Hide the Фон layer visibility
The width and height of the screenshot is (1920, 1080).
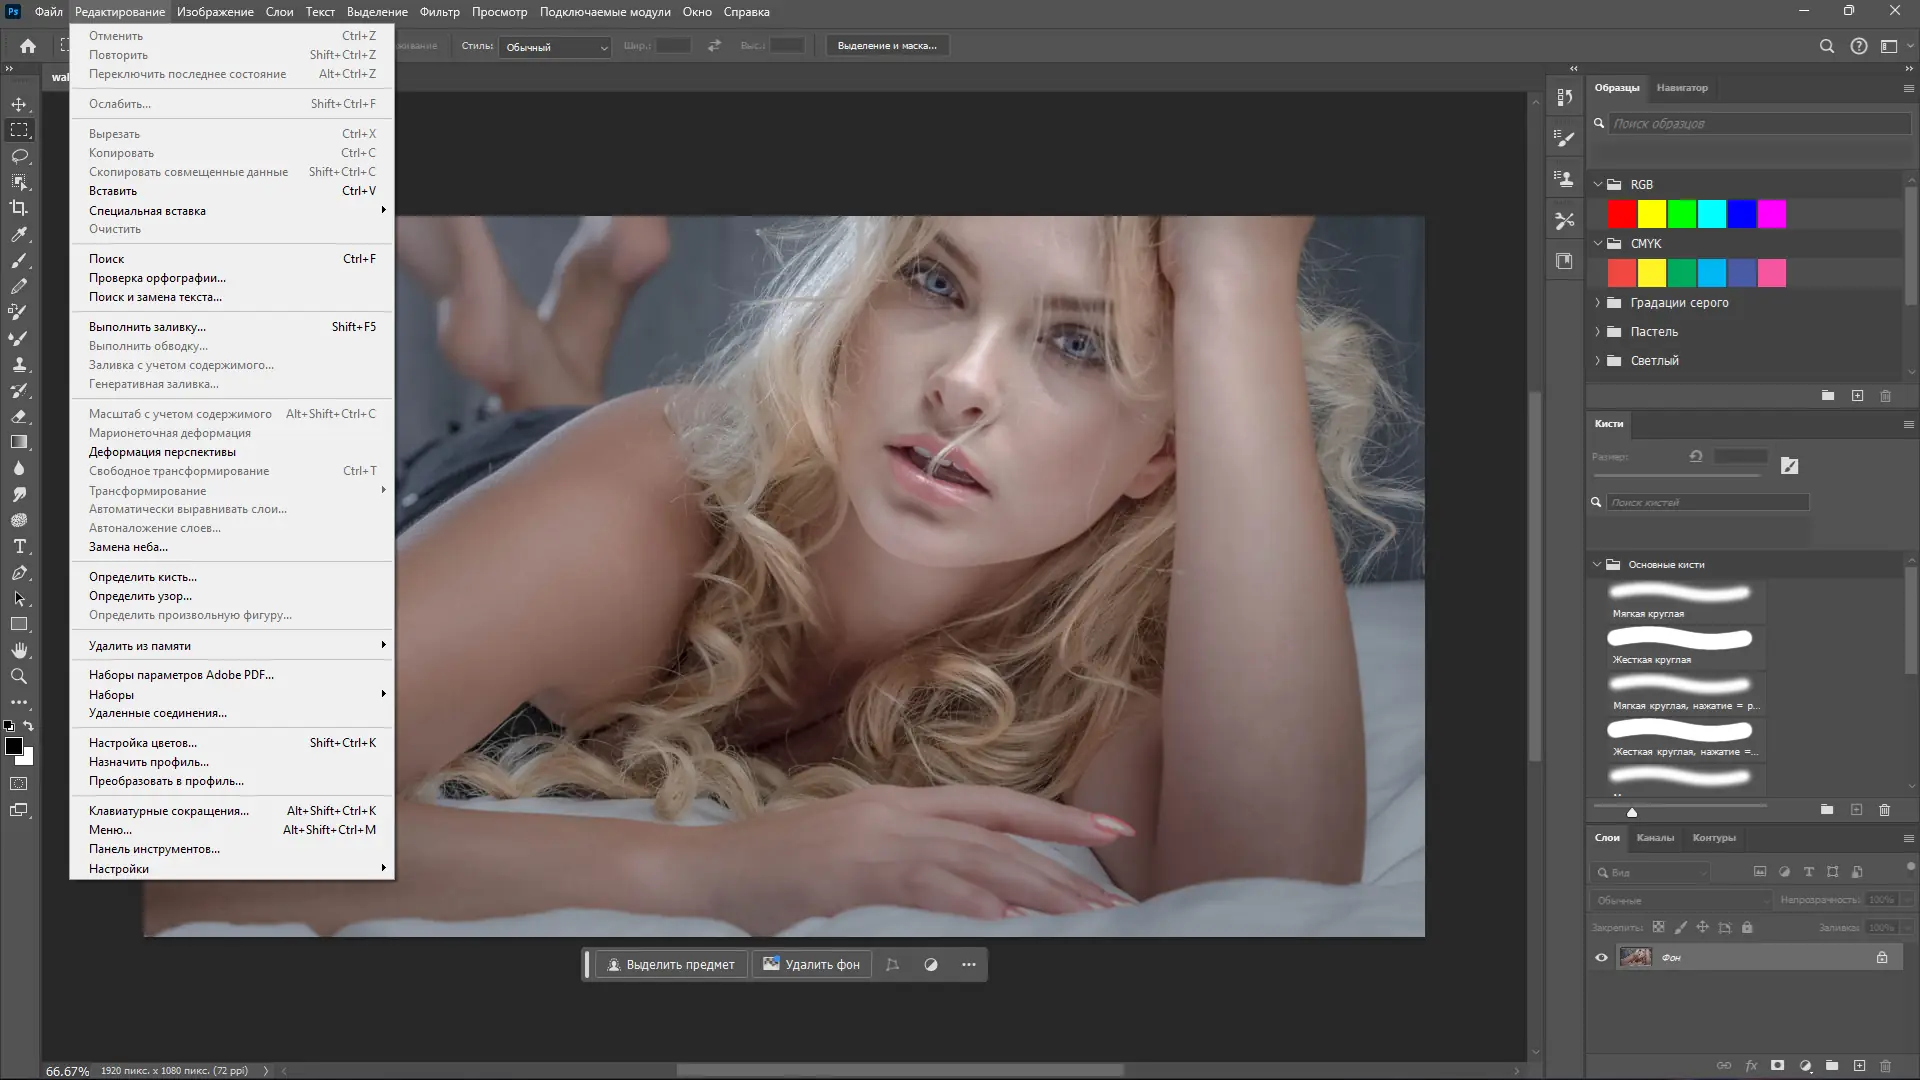(1601, 957)
